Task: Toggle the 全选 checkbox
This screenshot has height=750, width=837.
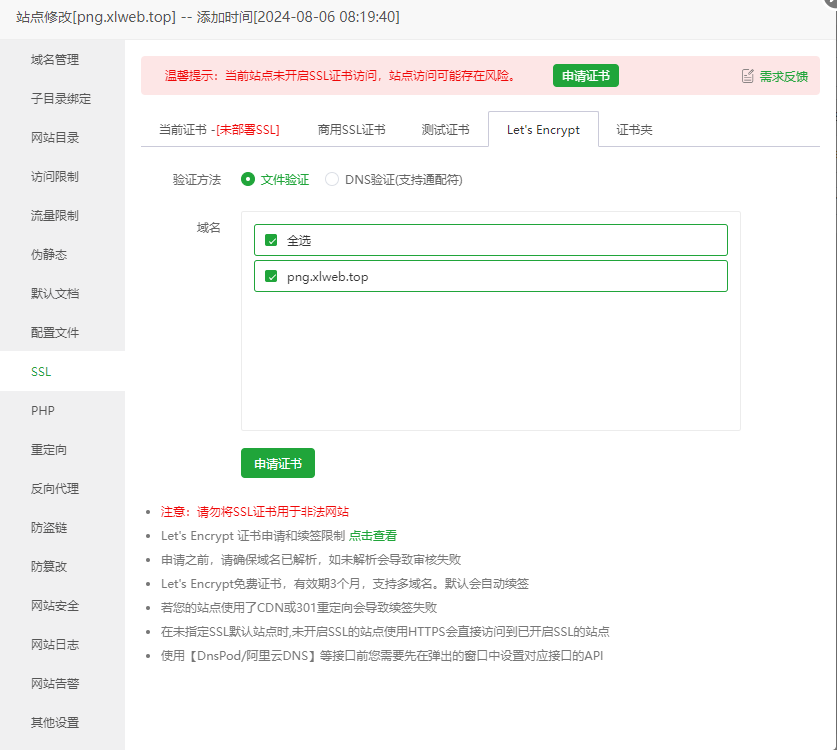Action: (x=271, y=240)
